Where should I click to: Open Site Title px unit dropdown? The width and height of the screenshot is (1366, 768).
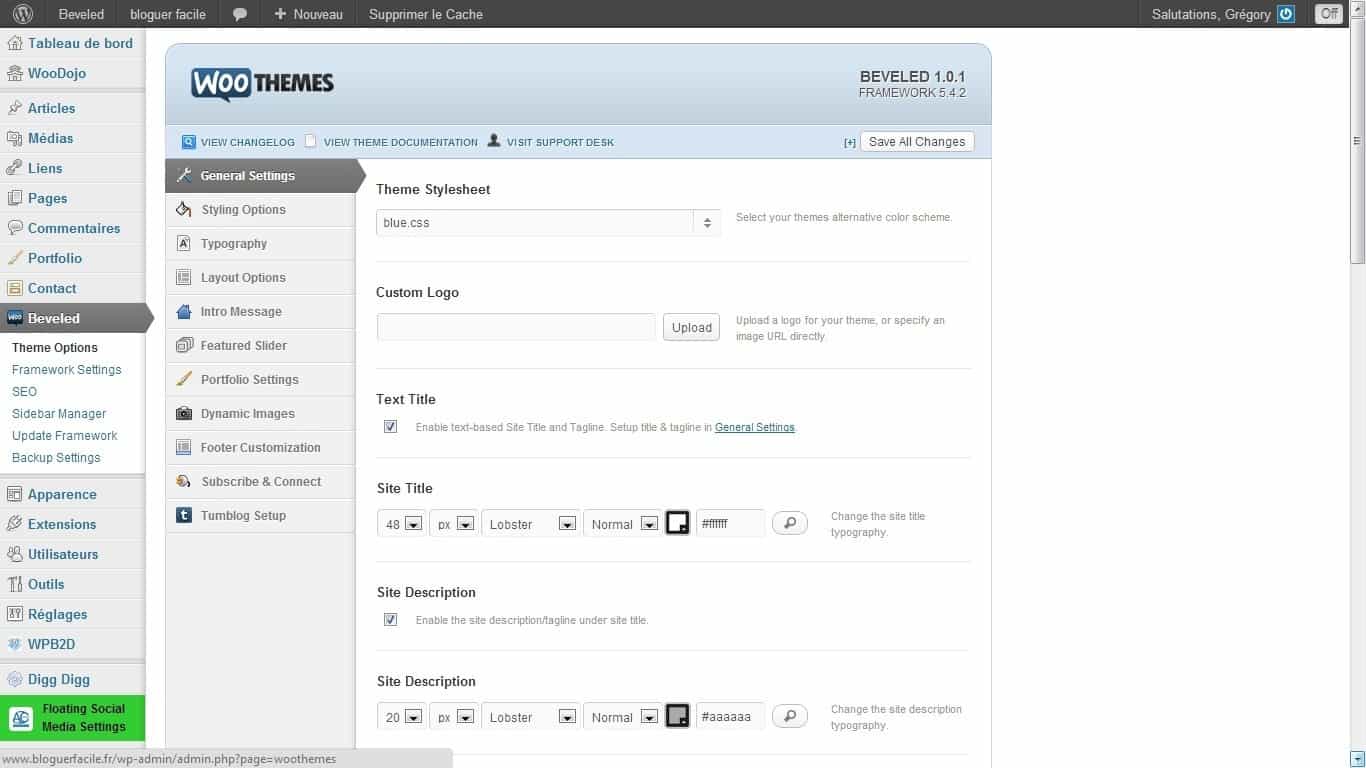pos(454,524)
